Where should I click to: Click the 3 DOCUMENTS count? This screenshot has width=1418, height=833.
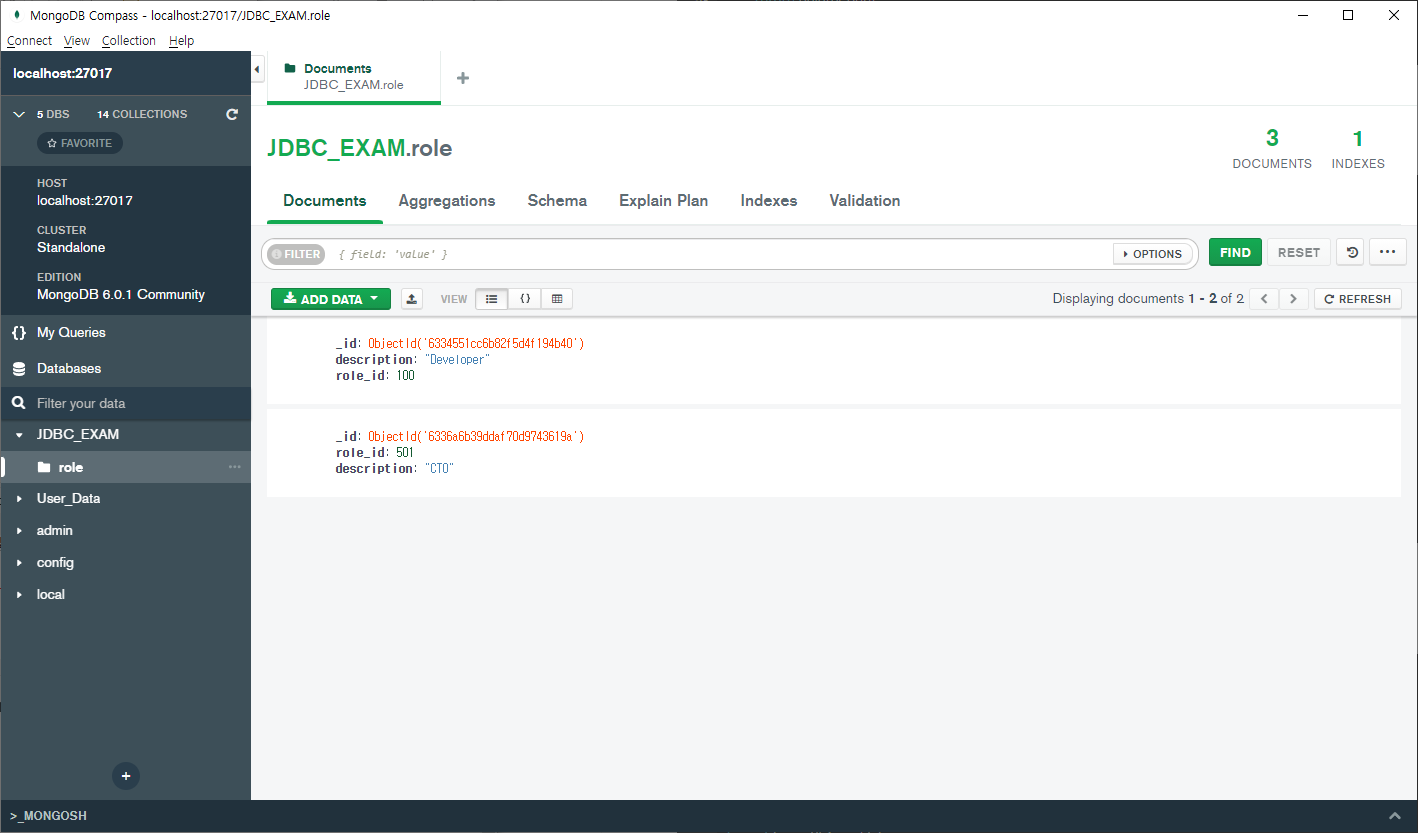(x=1272, y=149)
